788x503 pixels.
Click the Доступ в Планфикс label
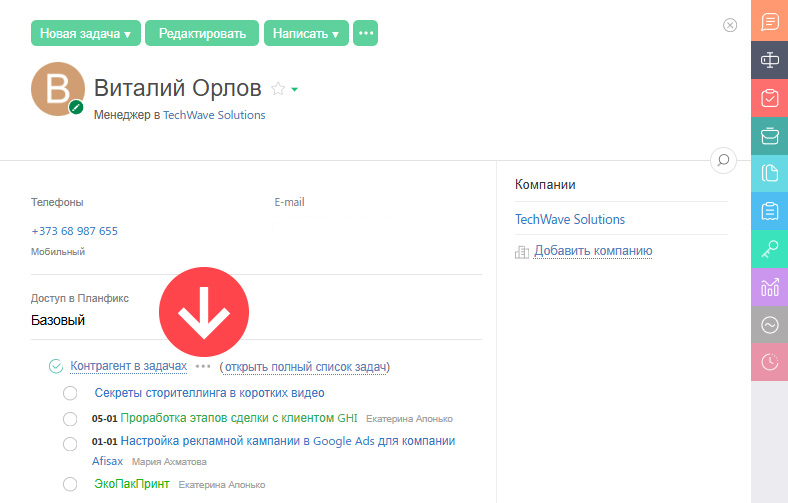[x=80, y=298]
